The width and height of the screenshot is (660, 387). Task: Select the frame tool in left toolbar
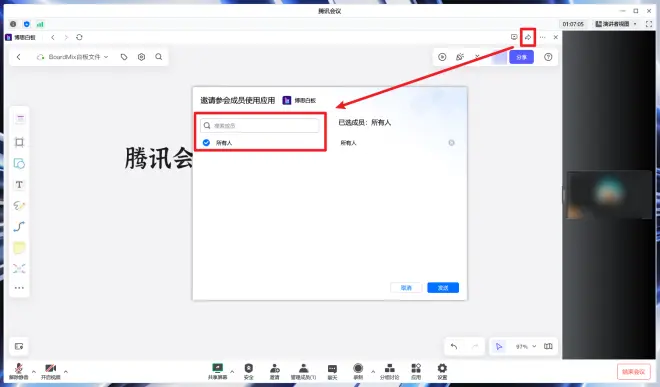19,142
